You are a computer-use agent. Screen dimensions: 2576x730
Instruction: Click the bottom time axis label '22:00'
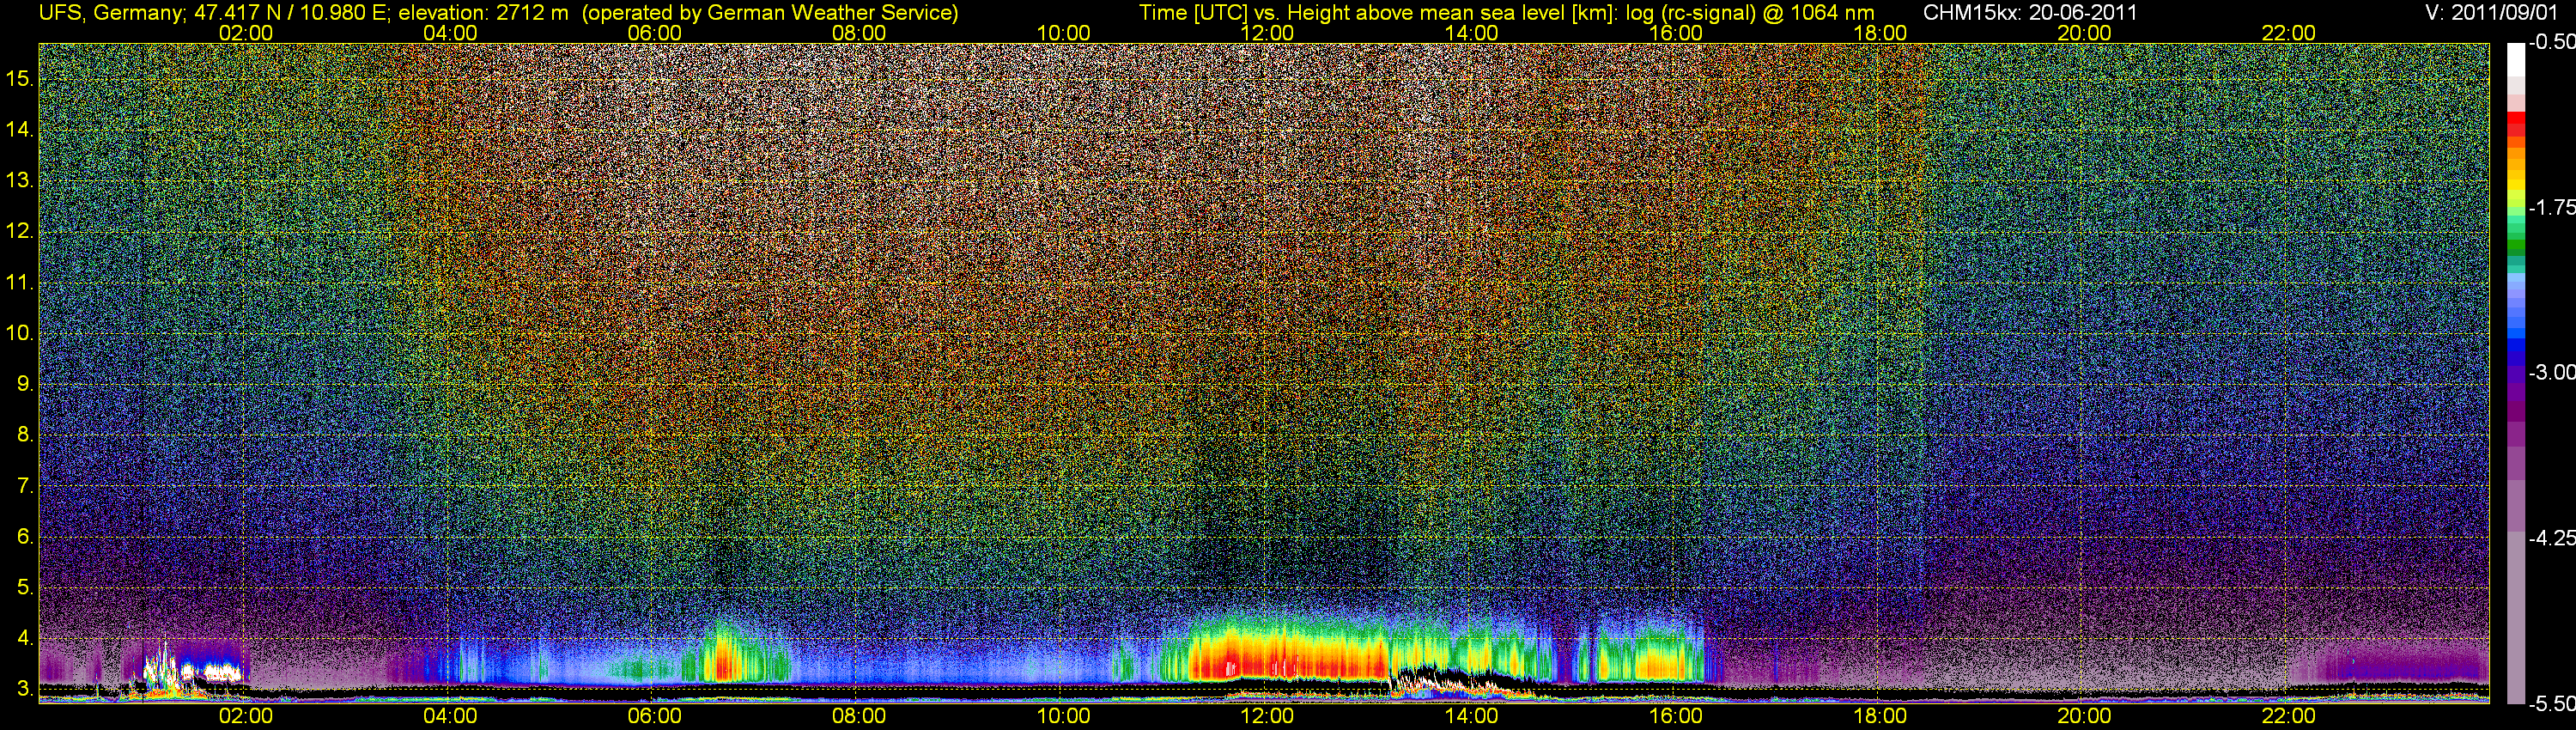tap(2289, 716)
